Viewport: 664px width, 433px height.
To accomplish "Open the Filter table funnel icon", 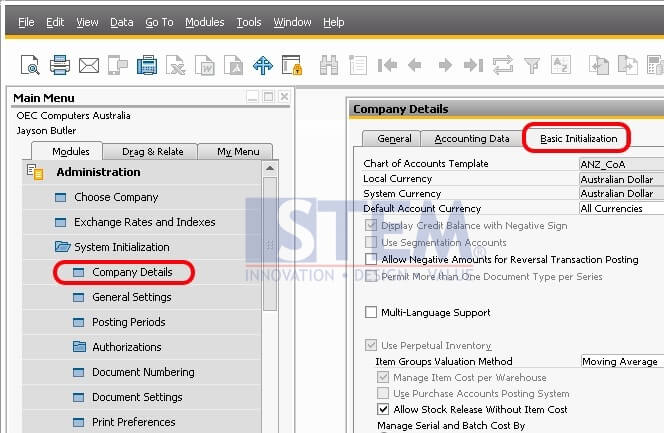I will click(x=532, y=66).
